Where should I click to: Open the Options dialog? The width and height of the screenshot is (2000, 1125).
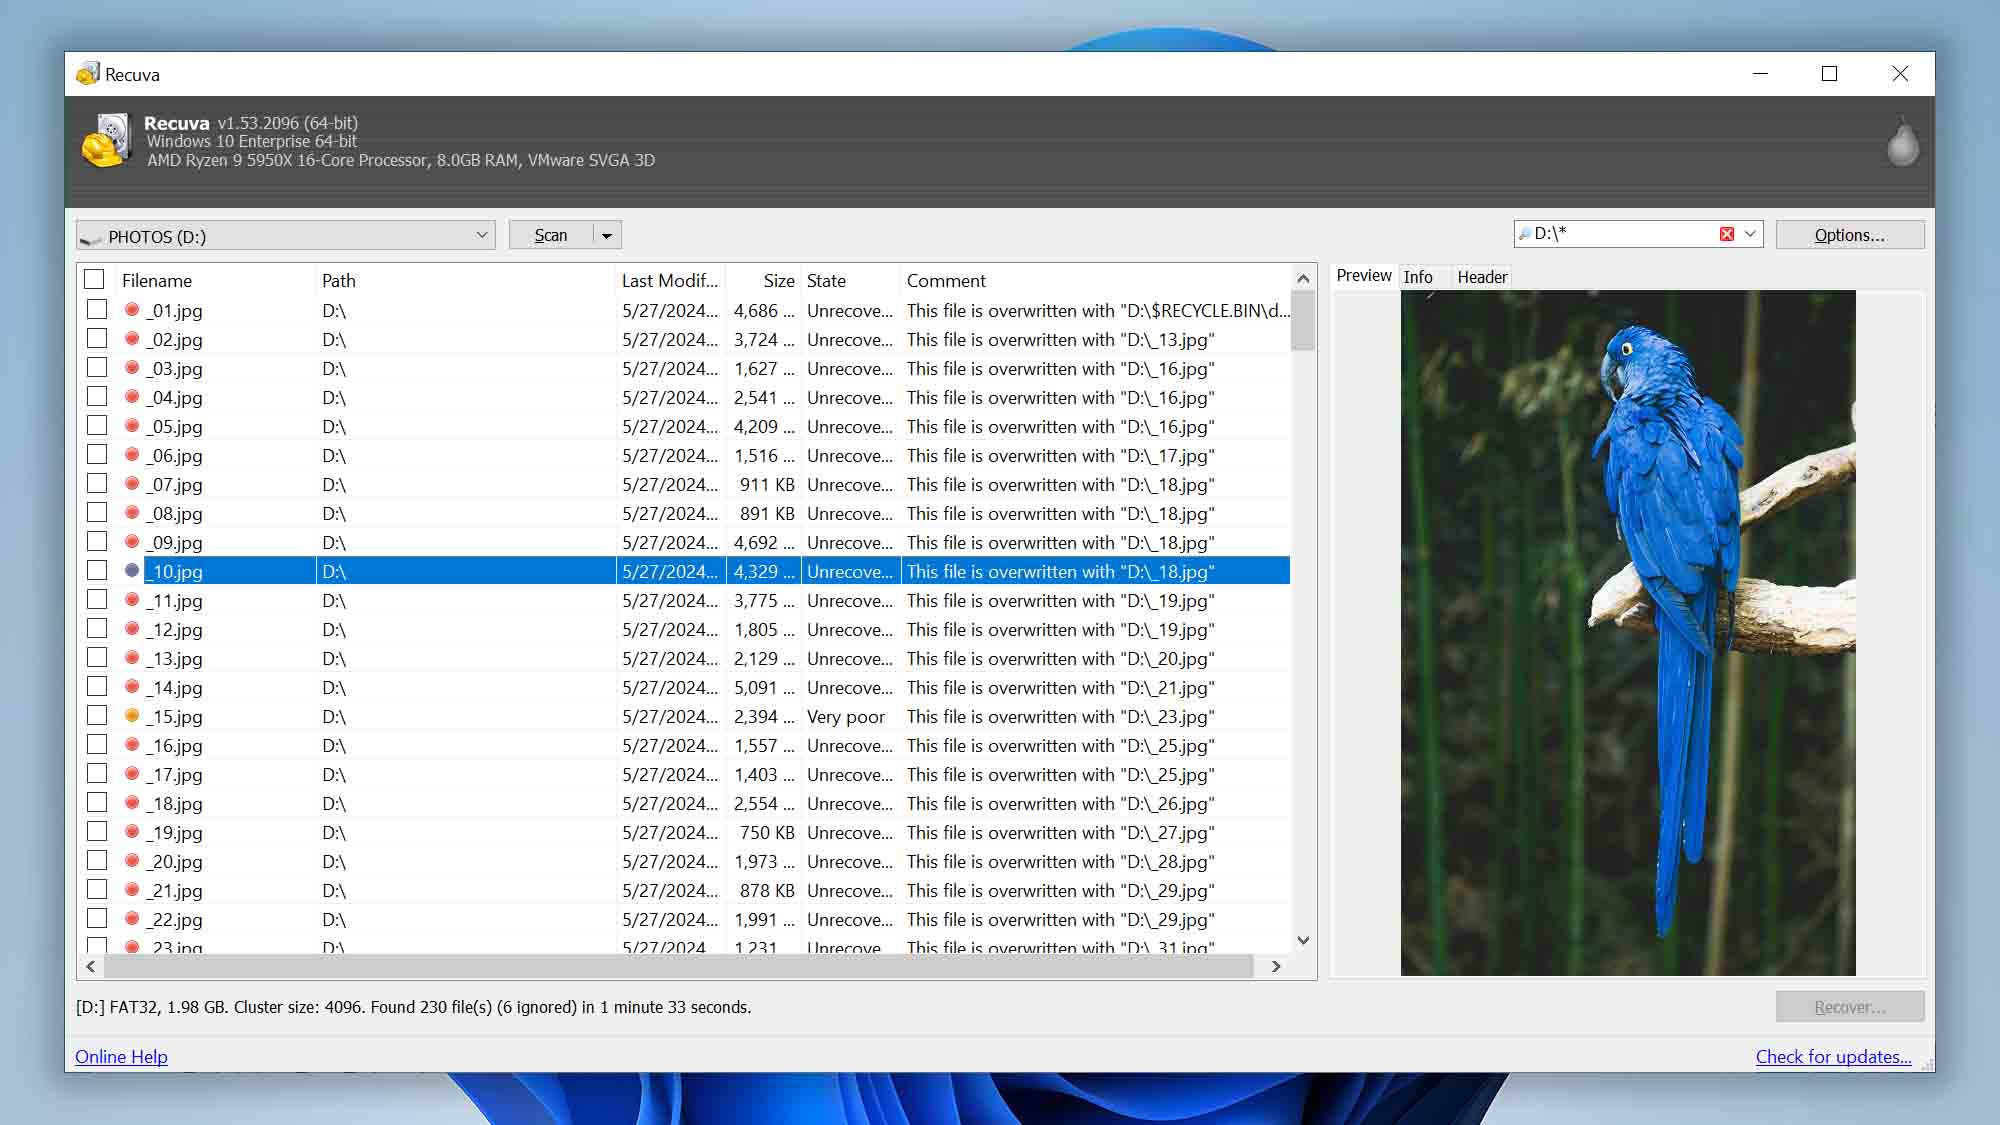(x=1849, y=234)
